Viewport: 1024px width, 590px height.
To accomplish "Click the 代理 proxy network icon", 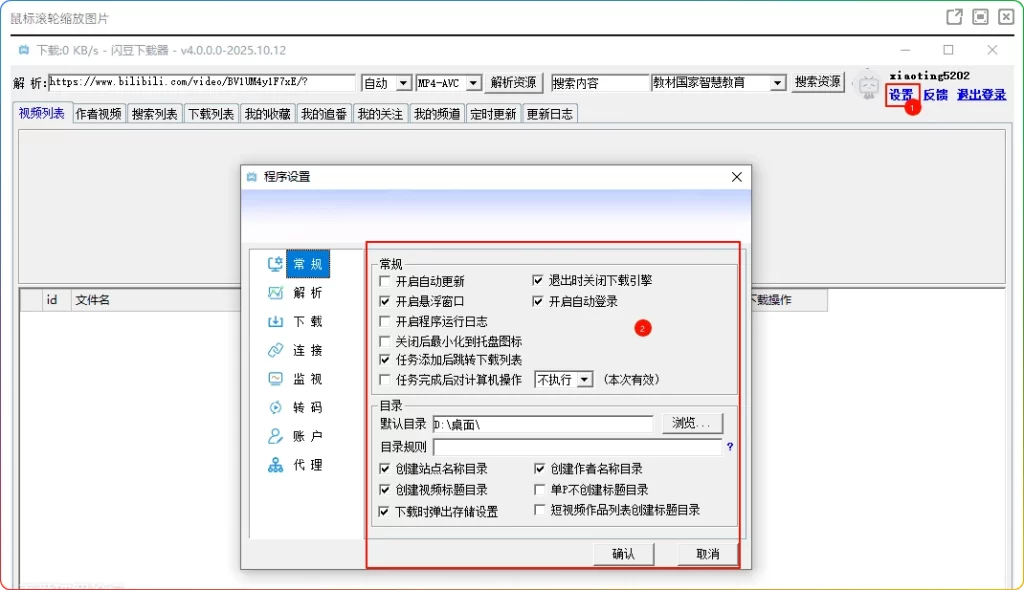I will pyautogui.click(x=275, y=465).
